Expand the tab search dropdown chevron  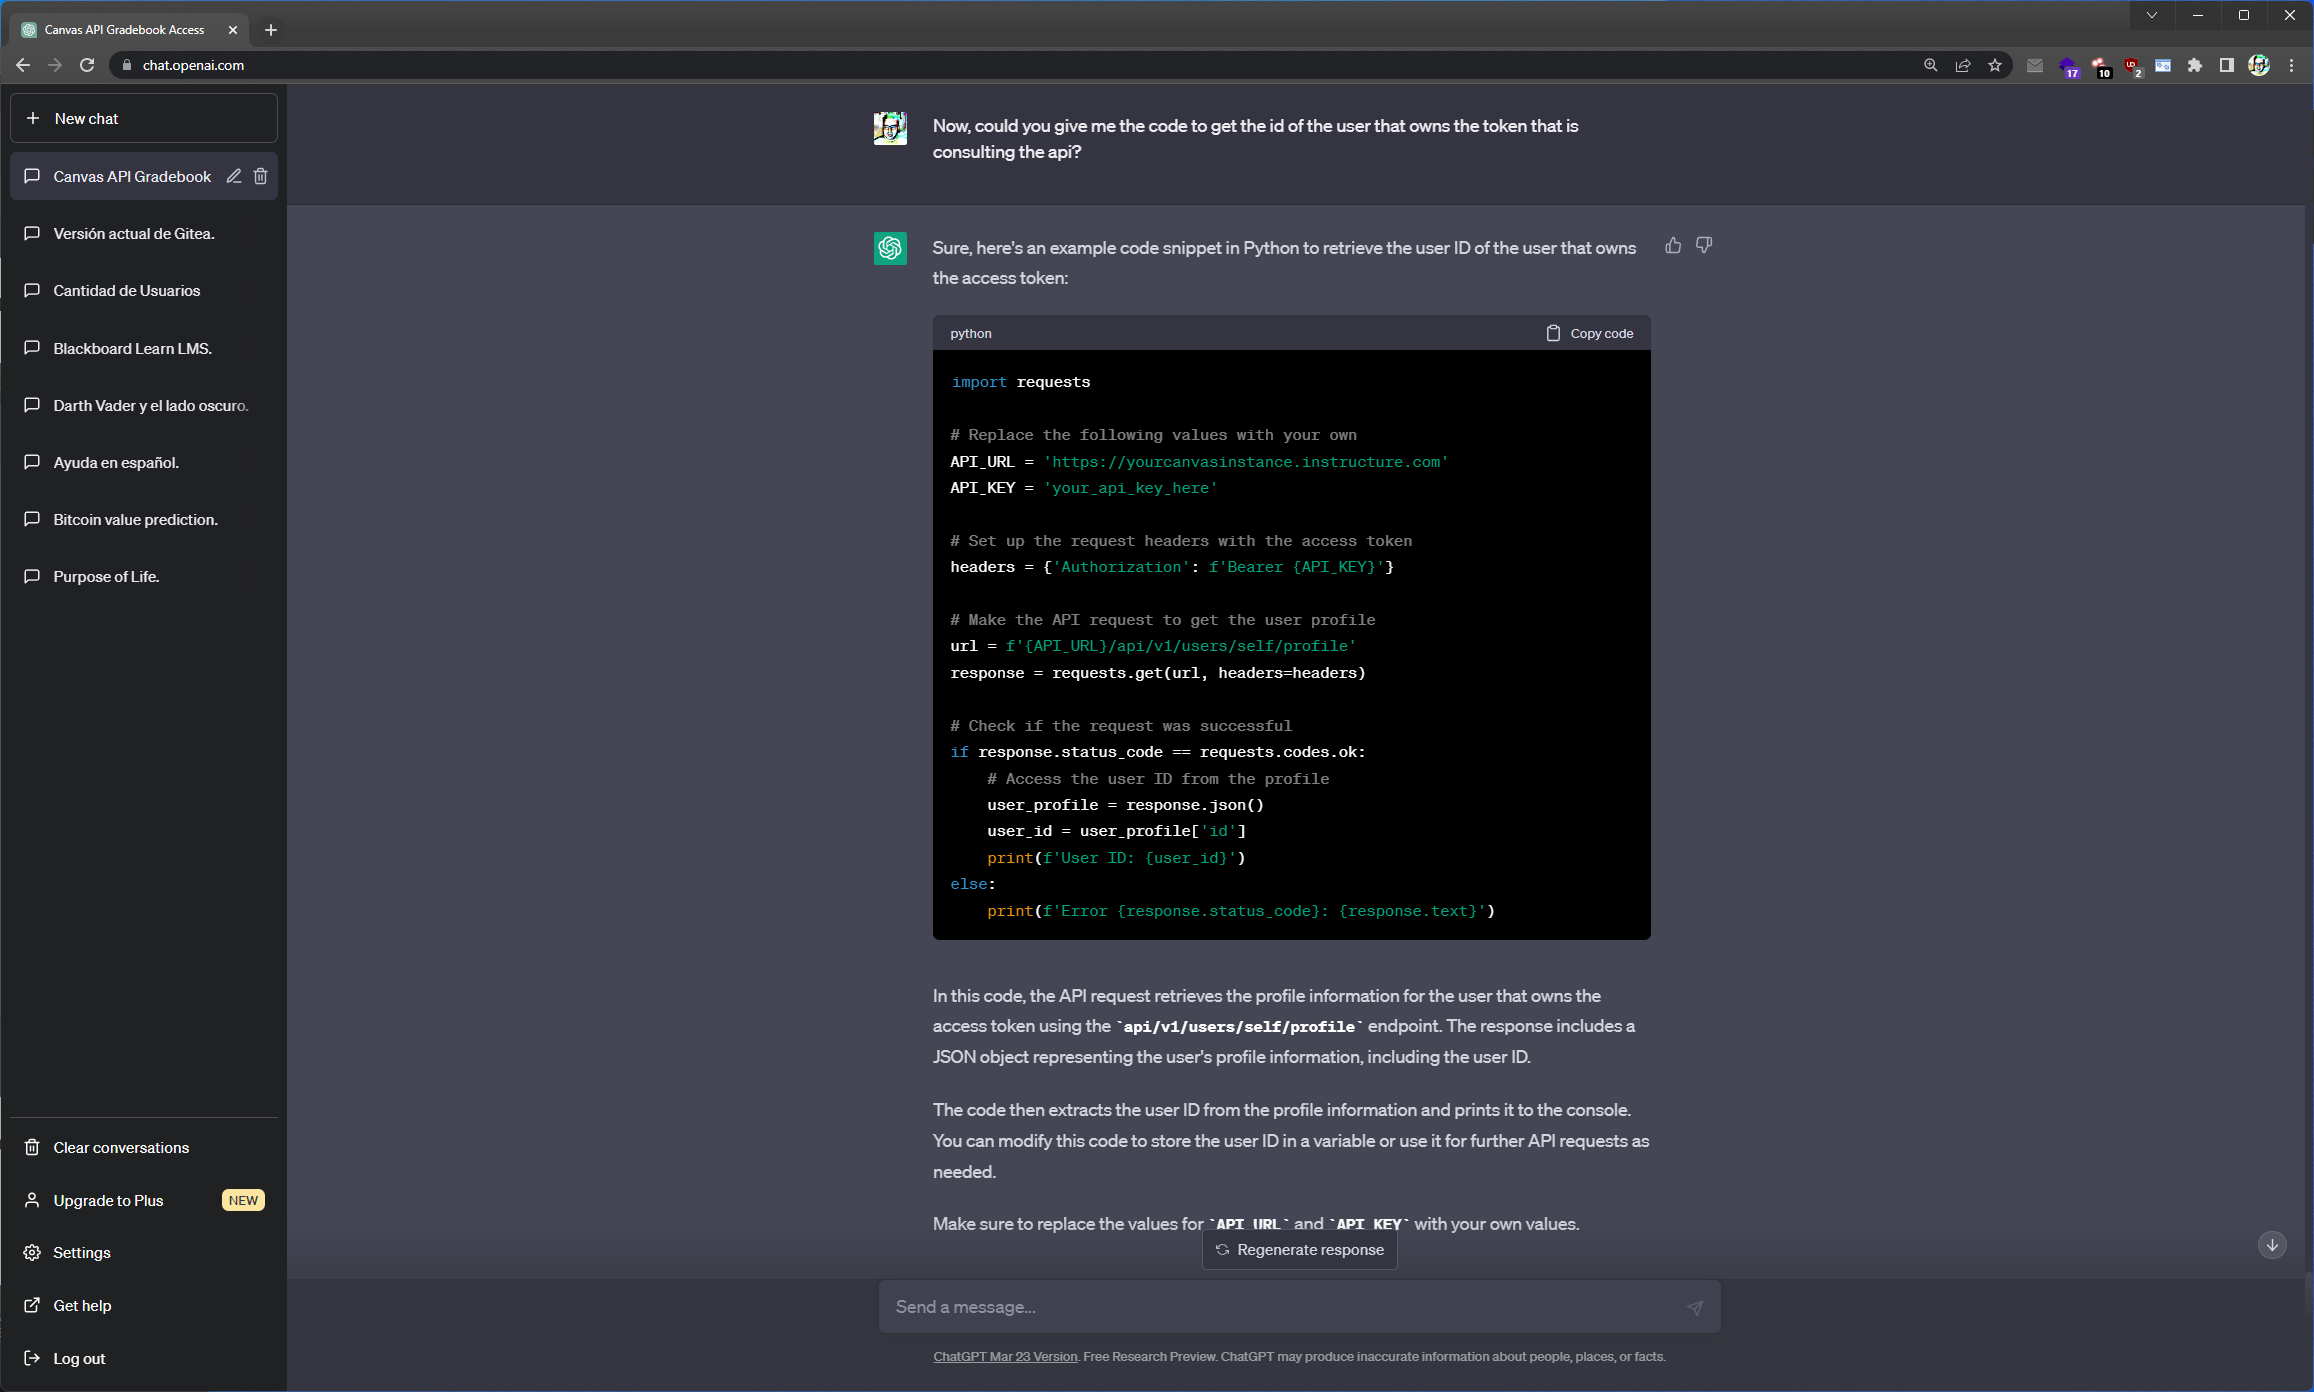point(2152,15)
